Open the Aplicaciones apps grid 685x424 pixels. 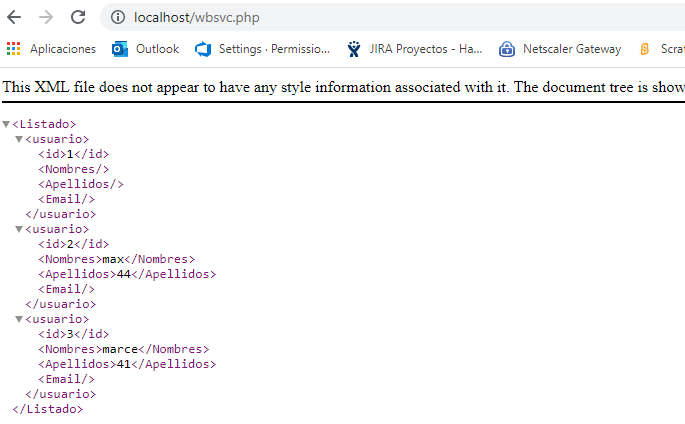13,49
